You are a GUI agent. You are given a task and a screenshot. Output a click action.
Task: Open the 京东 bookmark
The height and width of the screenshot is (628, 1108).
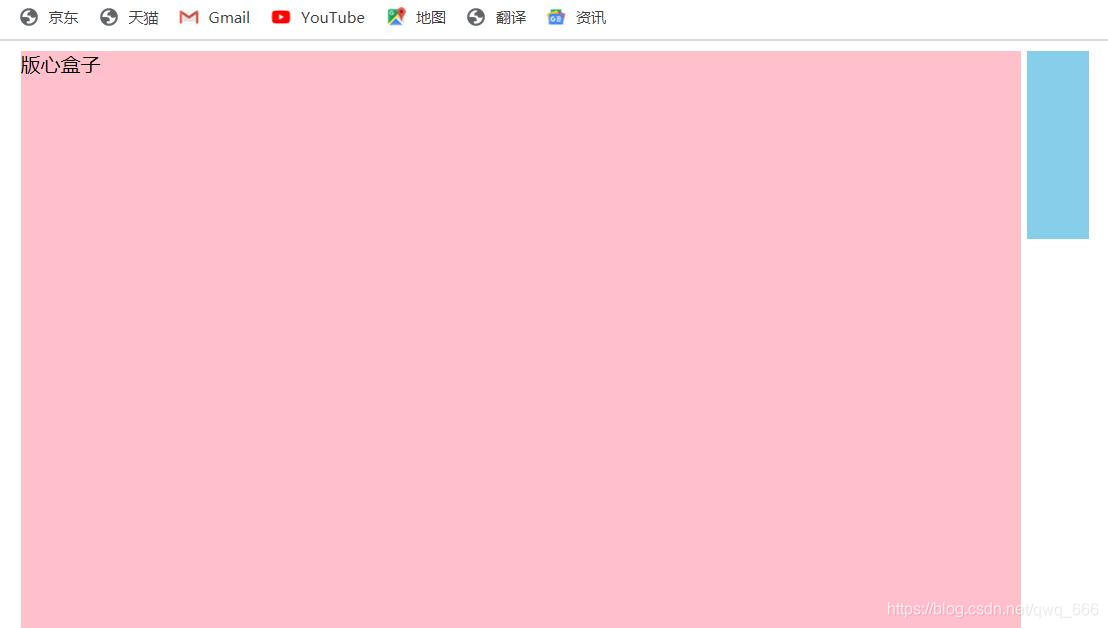click(x=63, y=18)
